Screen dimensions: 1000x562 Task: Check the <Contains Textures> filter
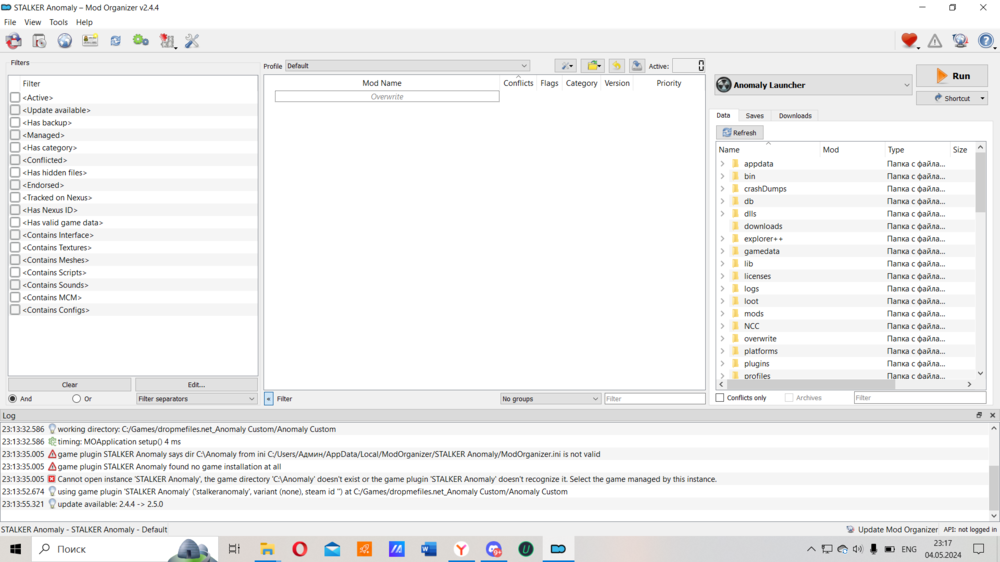tap(15, 248)
